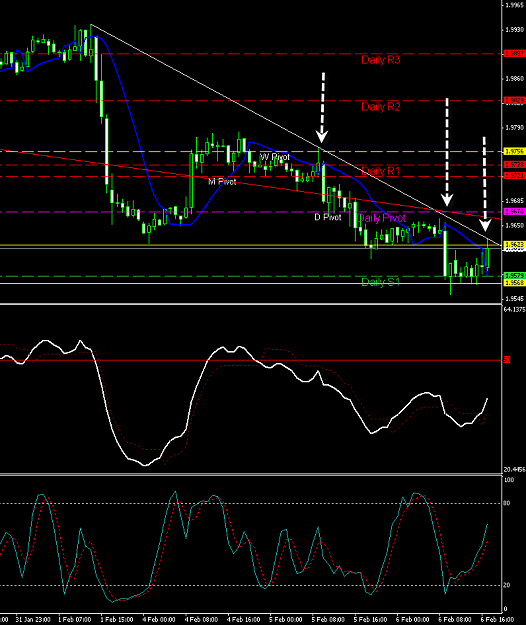This screenshot has width=526, height=625.
Task: Click the 20.4456 indicator scale value
Action: click(514, 470)
